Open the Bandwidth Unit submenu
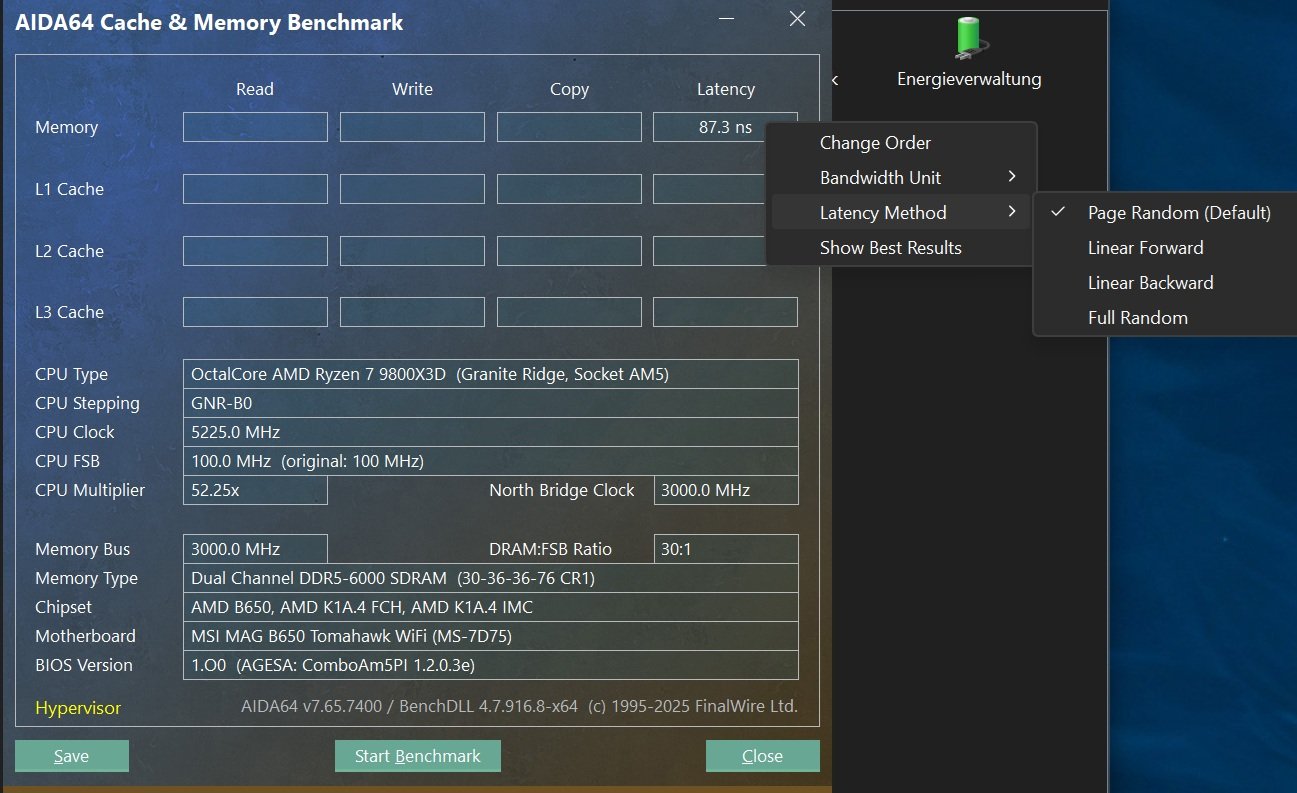 [900, 178]
